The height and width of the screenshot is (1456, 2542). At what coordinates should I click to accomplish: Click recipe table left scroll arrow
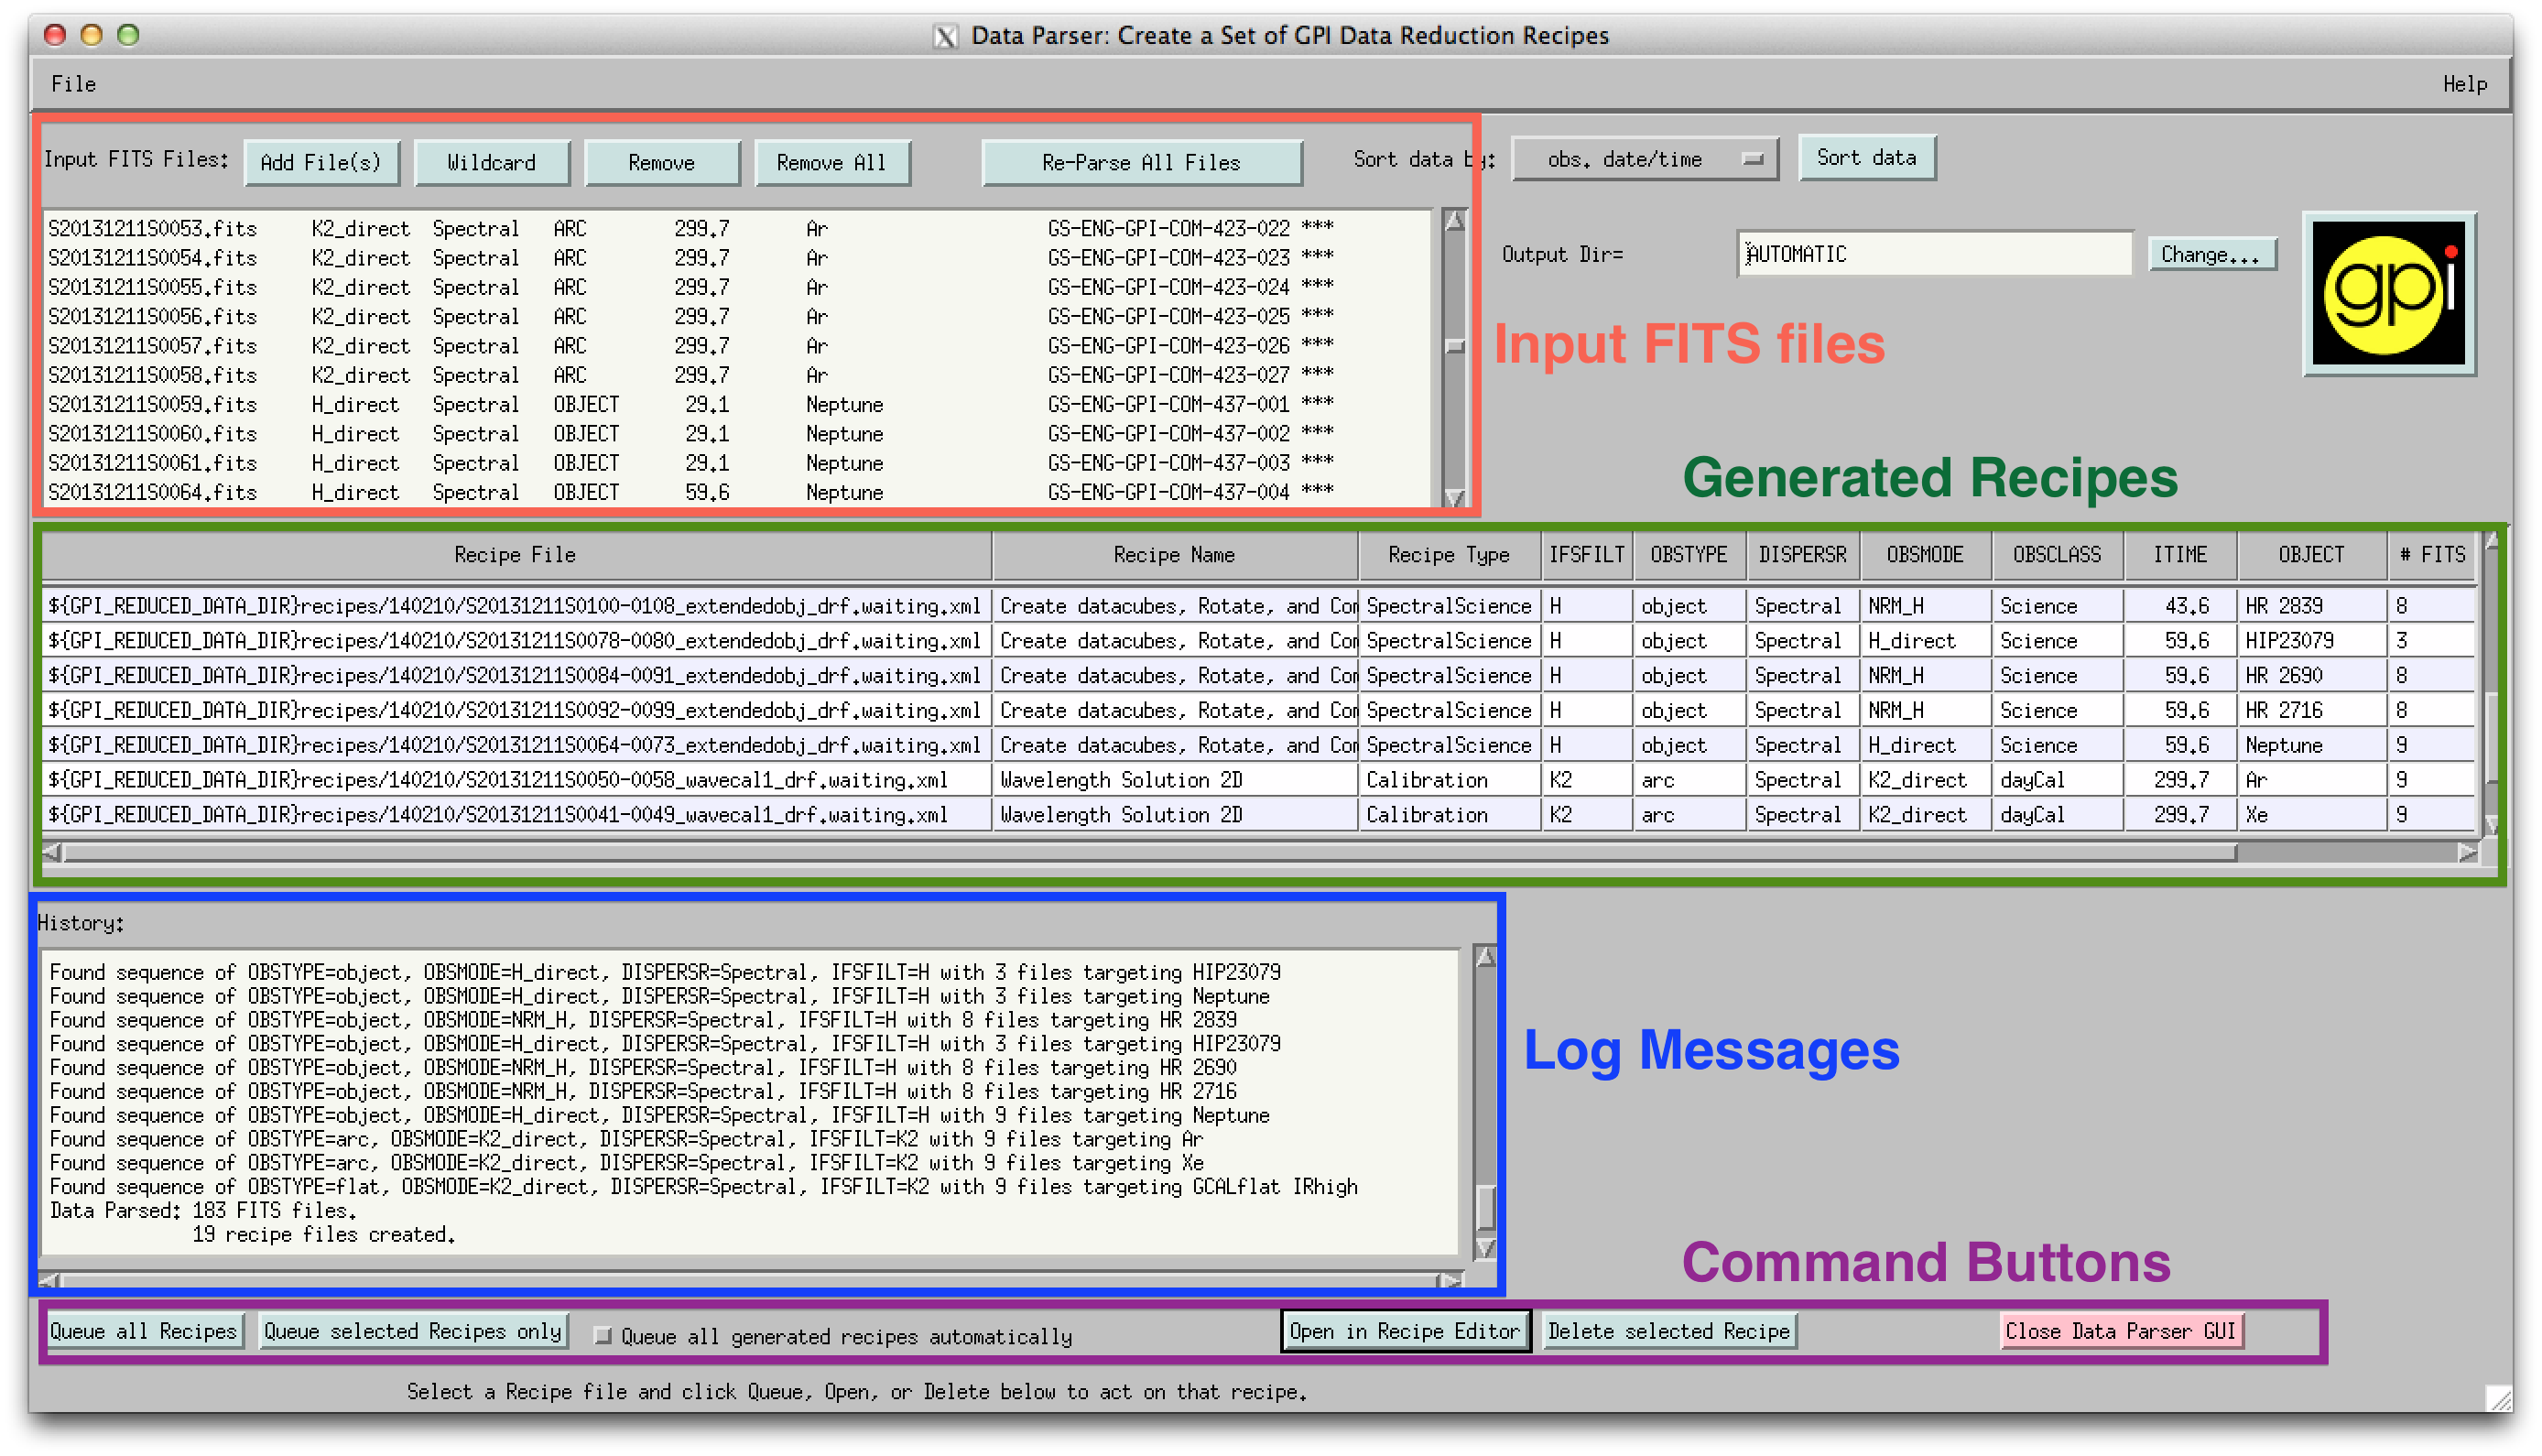53,852
